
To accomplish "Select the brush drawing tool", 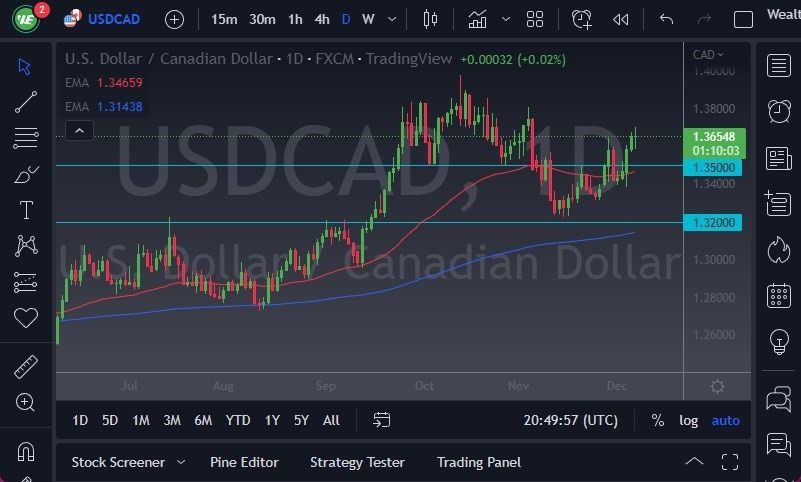I will pos(26,175).
